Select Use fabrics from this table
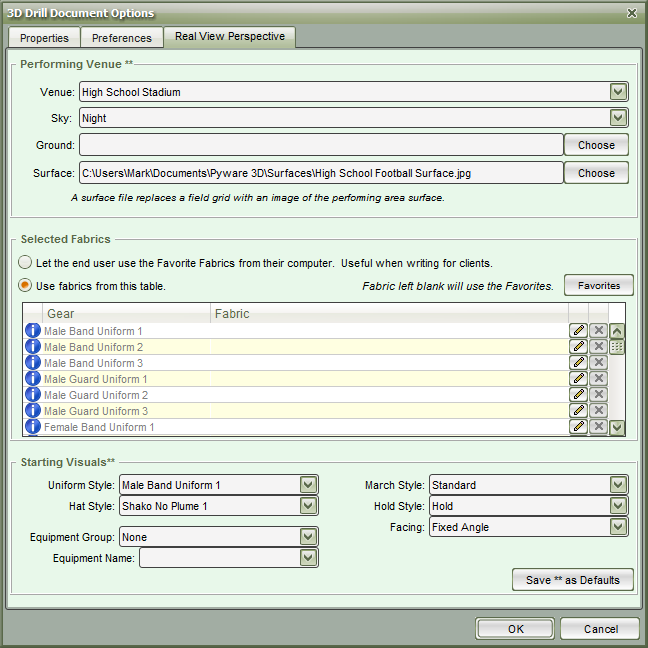The width and height of the screenshot is (648, 648). click(25, 285)
